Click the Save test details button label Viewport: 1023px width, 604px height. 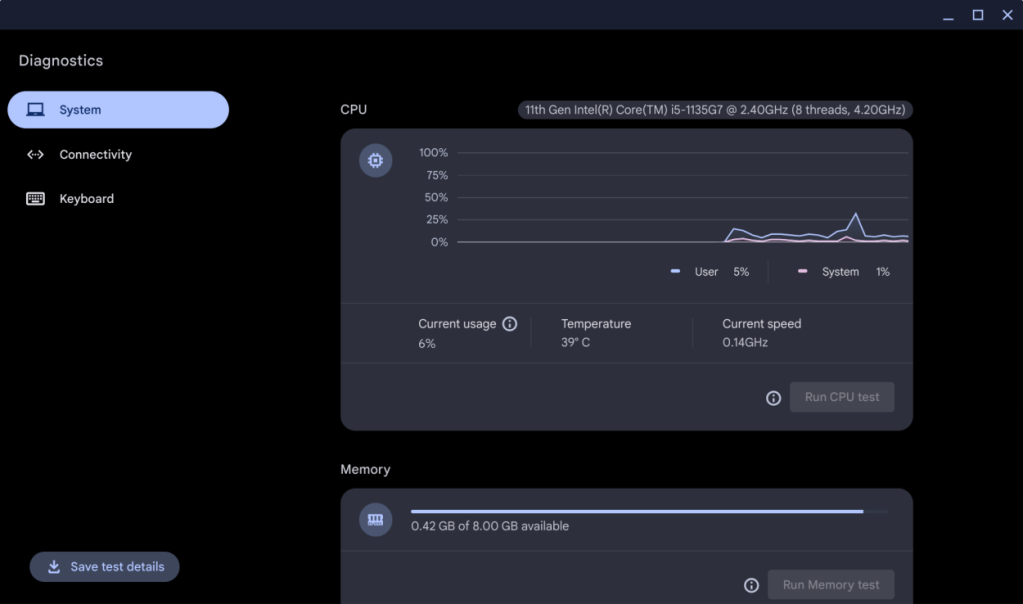tap(117, 567)
